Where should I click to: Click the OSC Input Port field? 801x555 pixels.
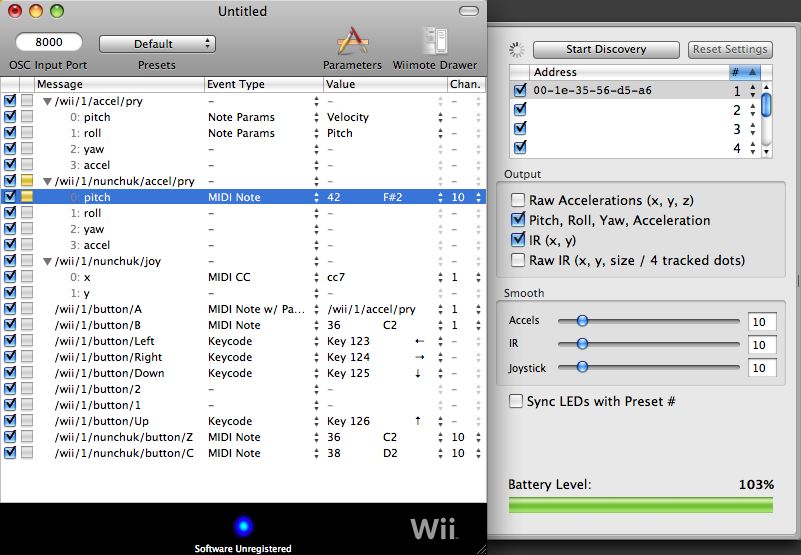[x=51, y=43]
